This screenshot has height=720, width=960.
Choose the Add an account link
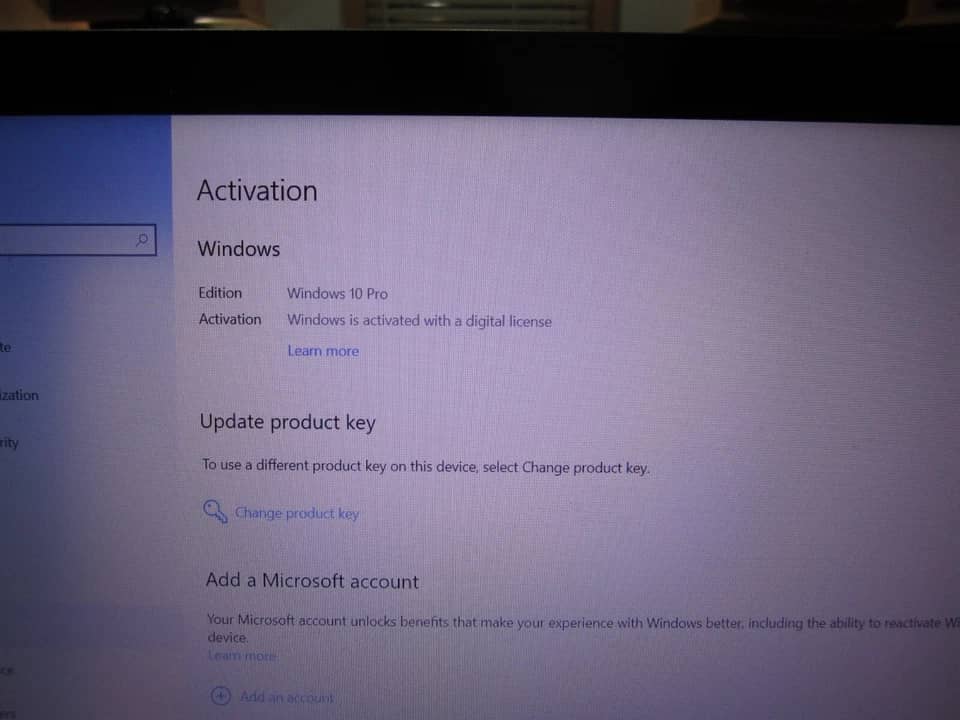287,697
